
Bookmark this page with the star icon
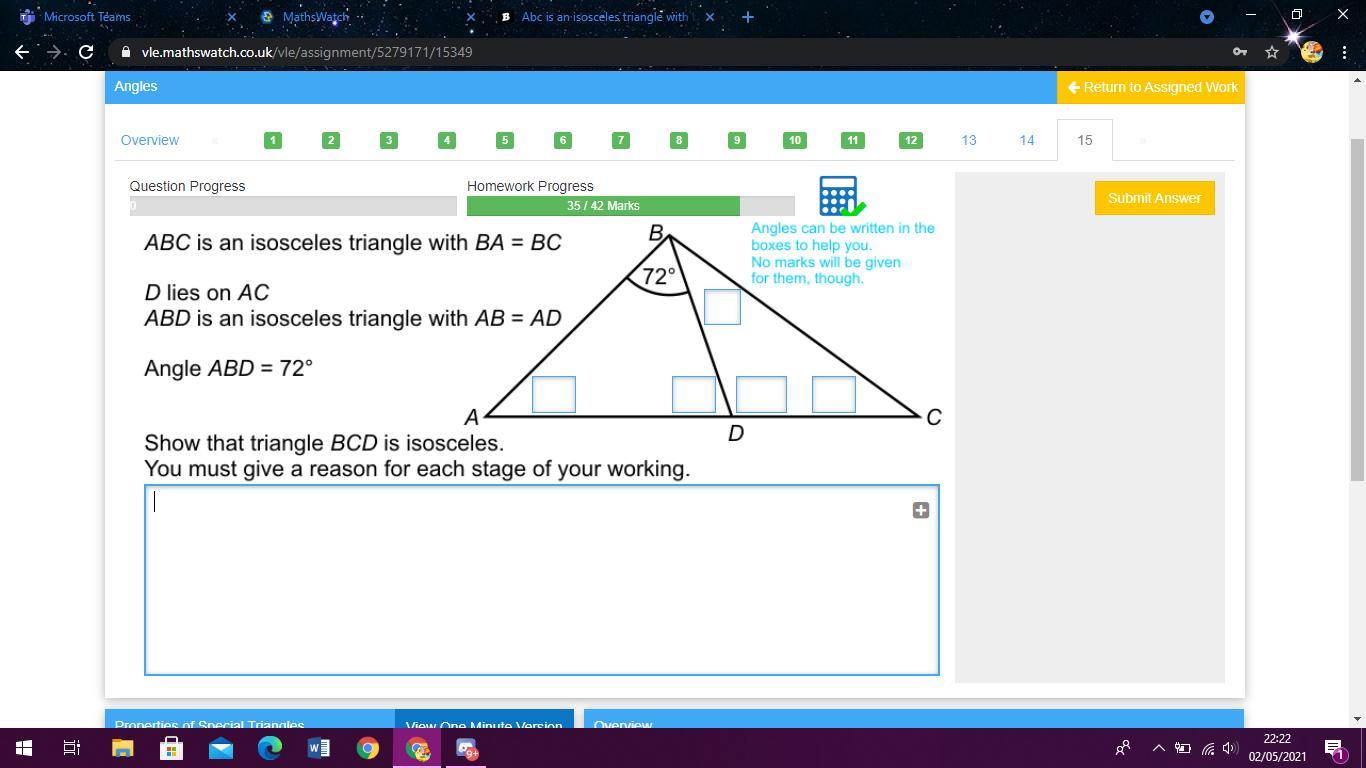point(1272,52)
